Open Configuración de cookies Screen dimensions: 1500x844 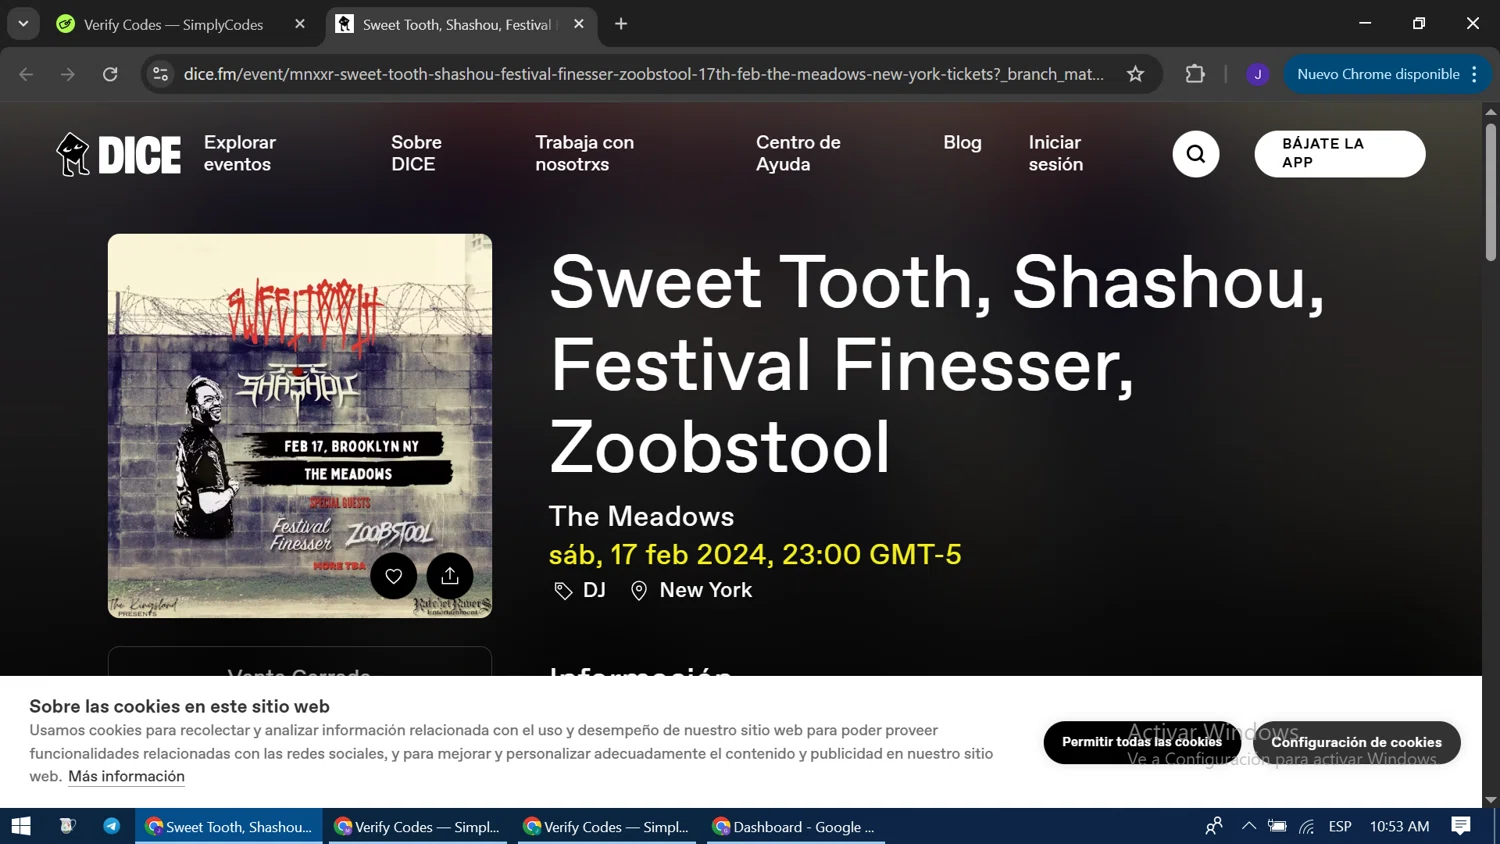click(x=1356, y=742)
